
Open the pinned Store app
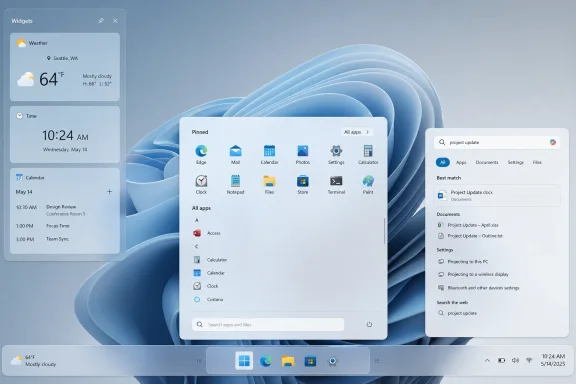click(303, 184)
